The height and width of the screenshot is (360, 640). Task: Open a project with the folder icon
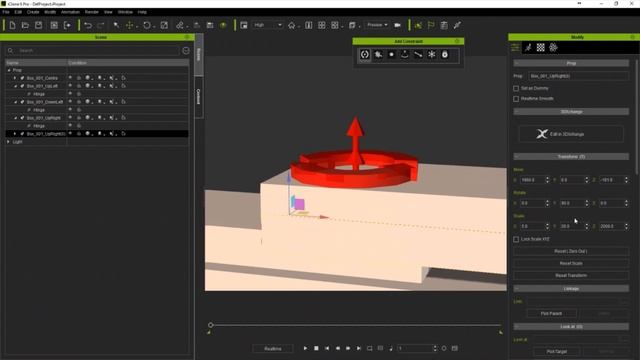[x=25, y=25]
